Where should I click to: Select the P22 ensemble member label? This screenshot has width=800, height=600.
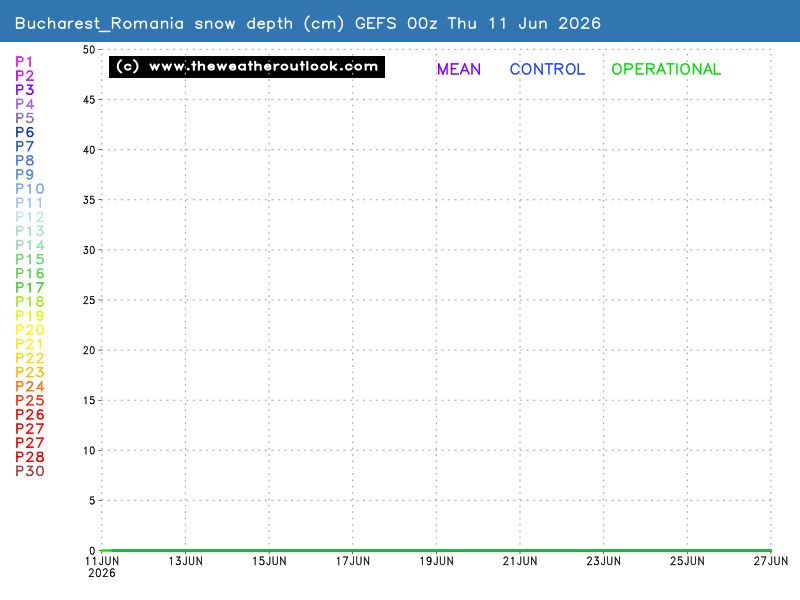tap(30, 358)
